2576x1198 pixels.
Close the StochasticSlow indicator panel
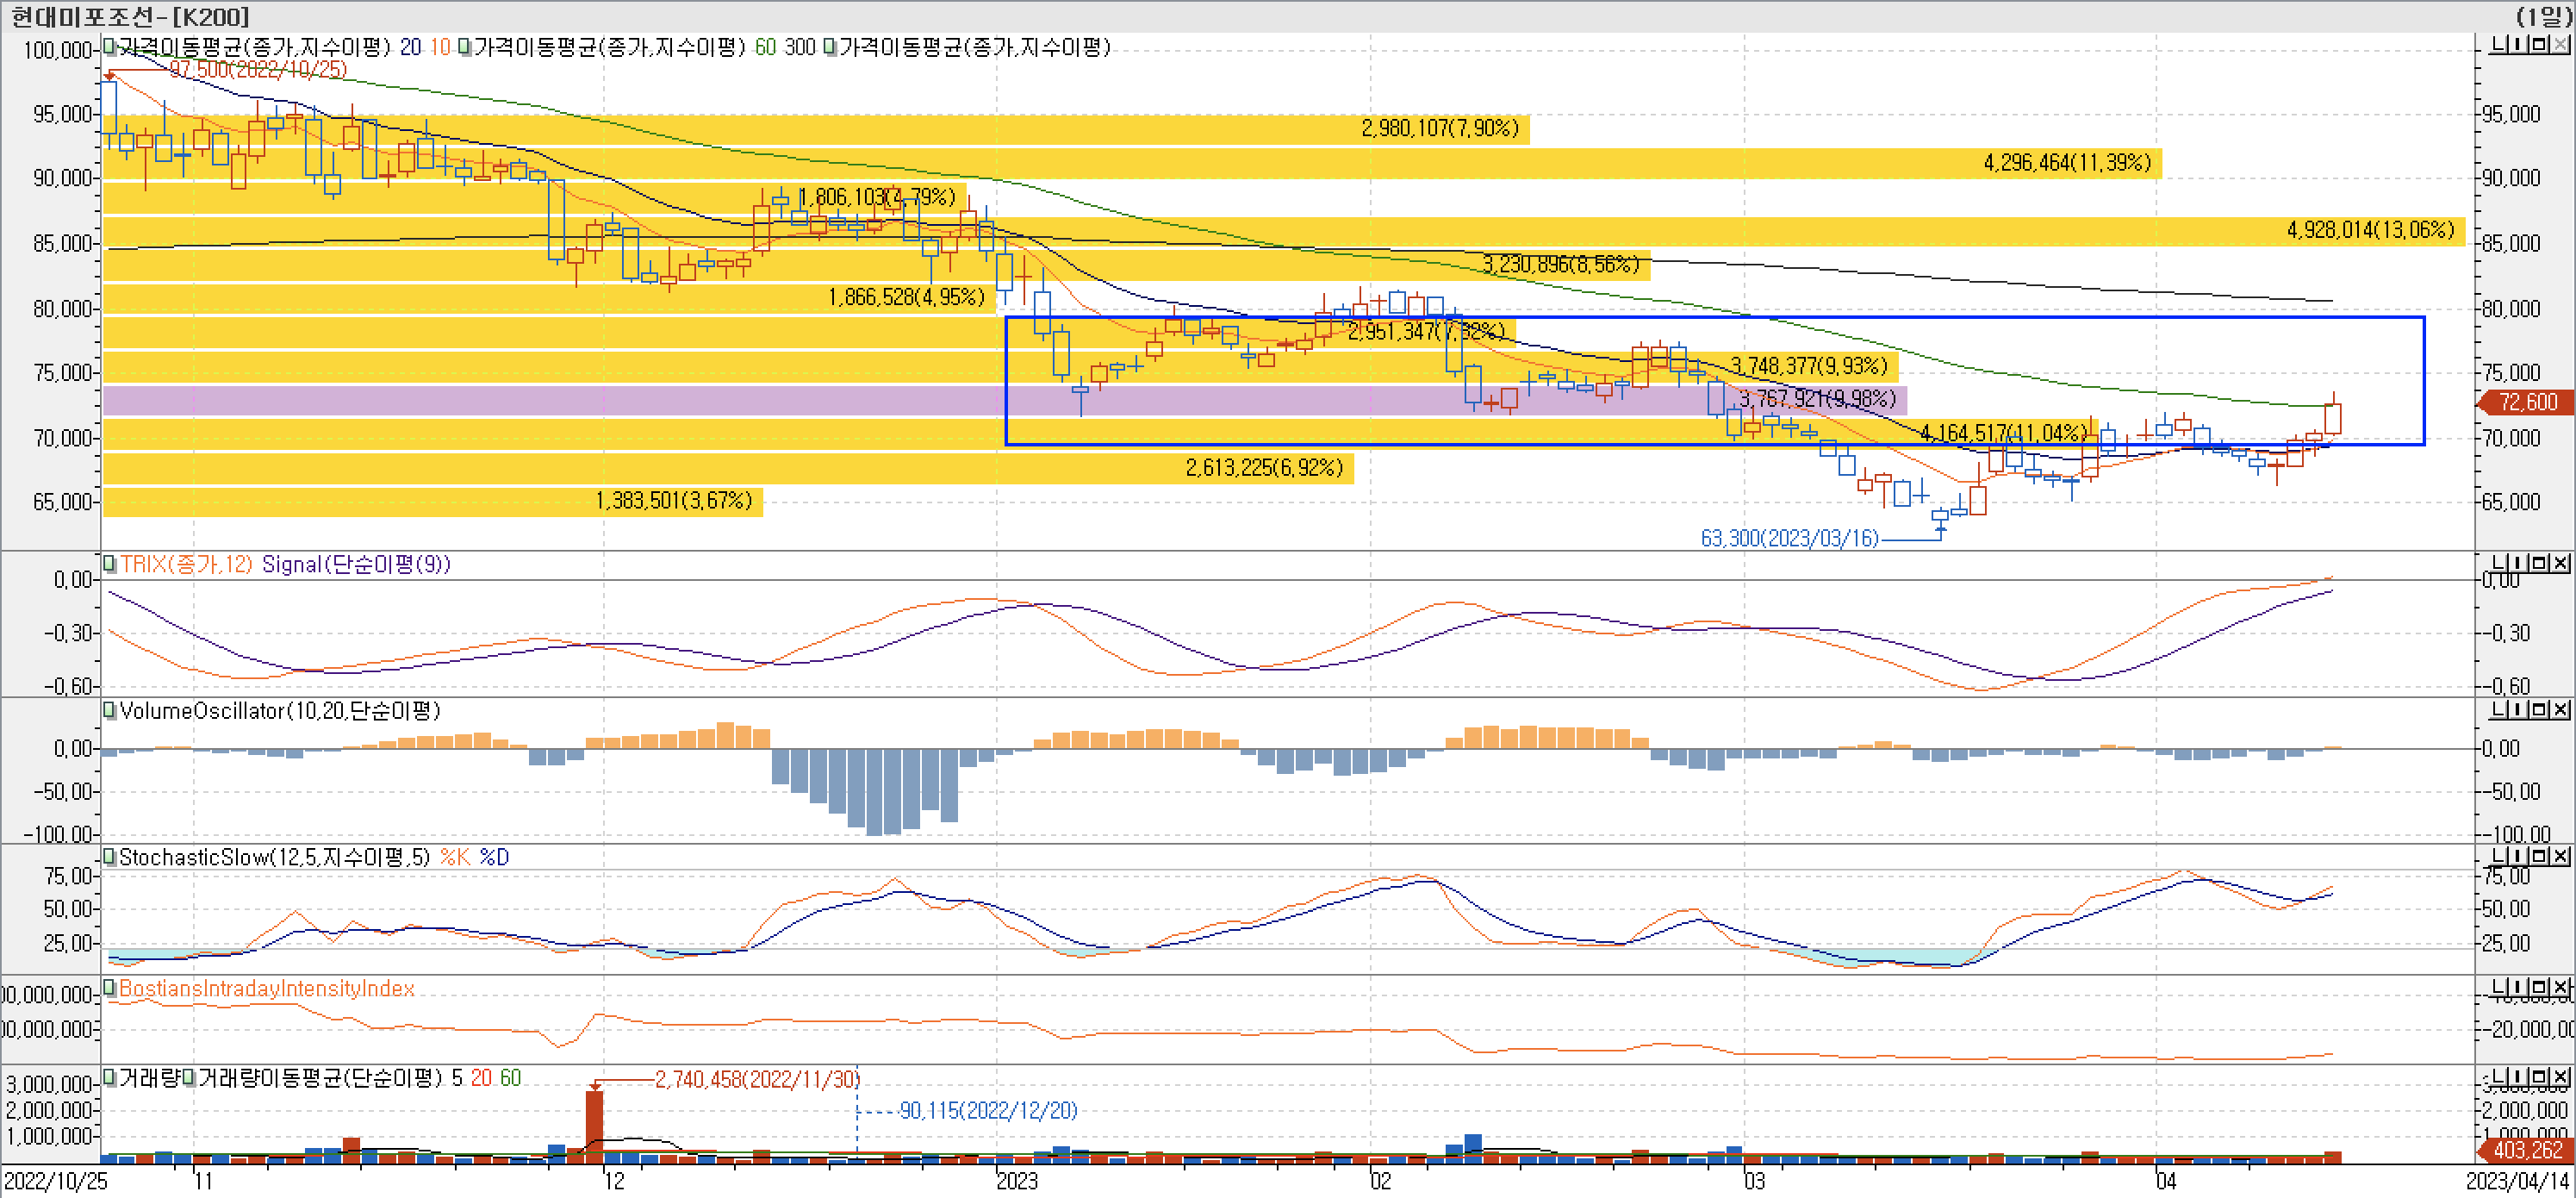tap(2561, 856)
